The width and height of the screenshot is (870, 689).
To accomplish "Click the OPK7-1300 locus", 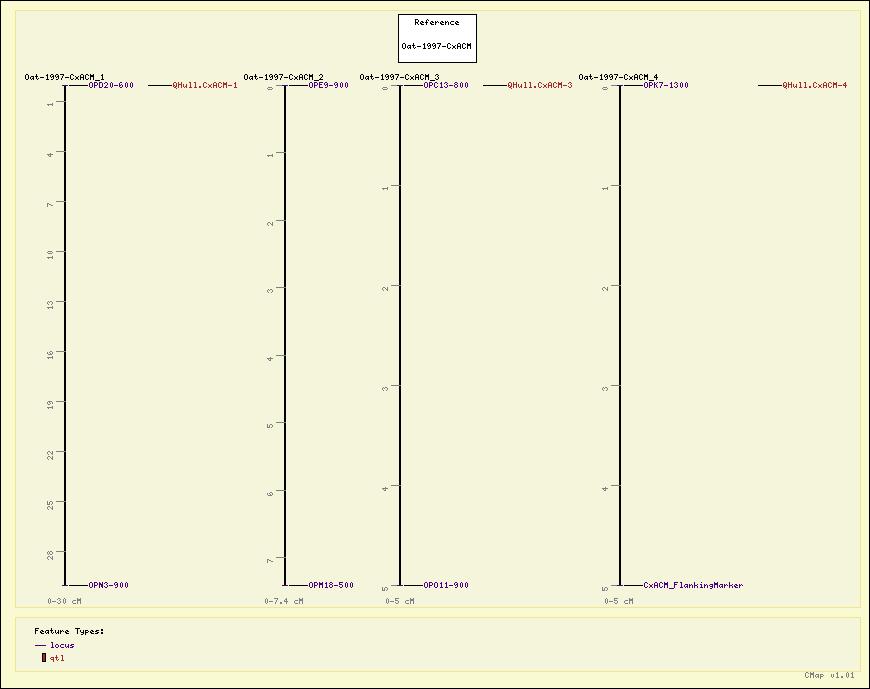I will [665, 86].
